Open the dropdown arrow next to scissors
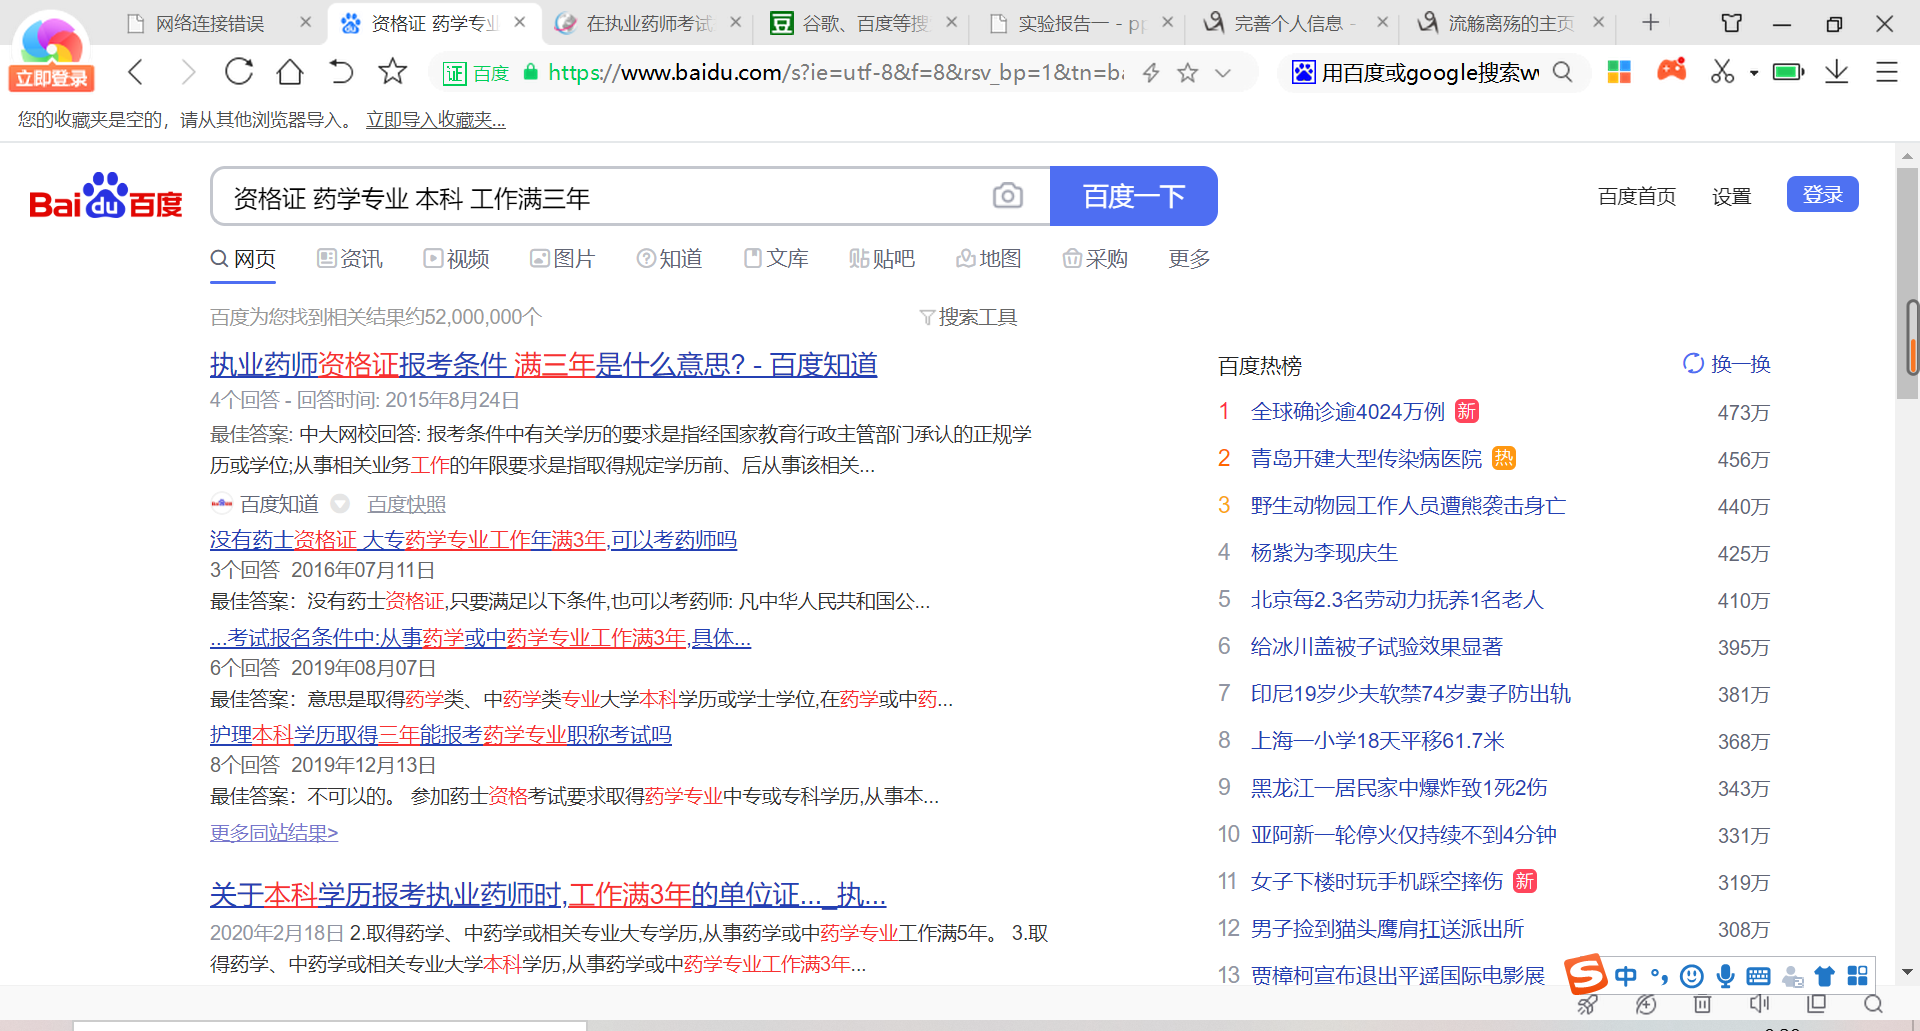Screen dimensions: 1920x1031 click(1754, 73)
